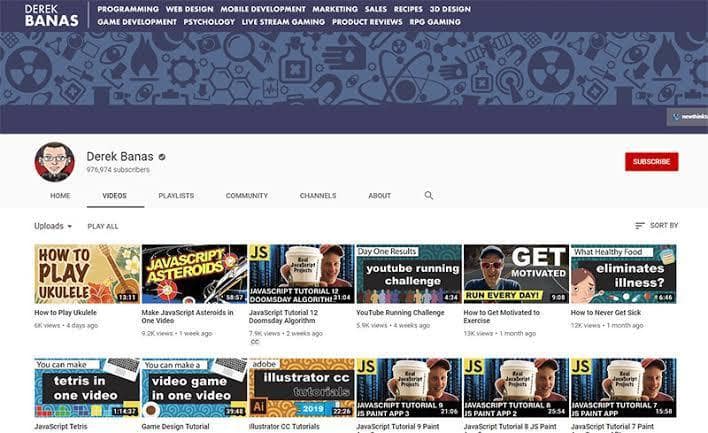This screenshot has width=708, height=433.
Task: Click the RPG Gaming banner link
Action: 435,22
